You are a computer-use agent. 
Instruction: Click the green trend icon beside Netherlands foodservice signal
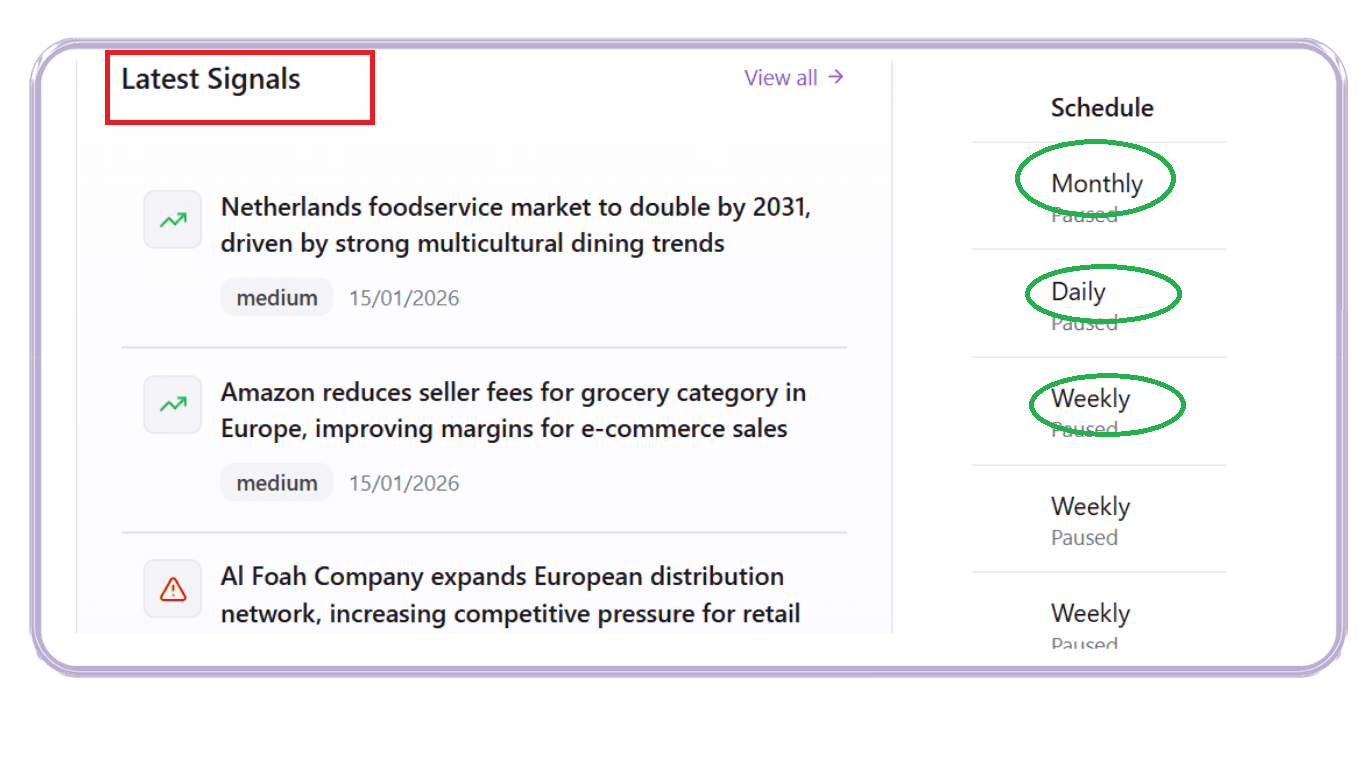coord(173,219)
